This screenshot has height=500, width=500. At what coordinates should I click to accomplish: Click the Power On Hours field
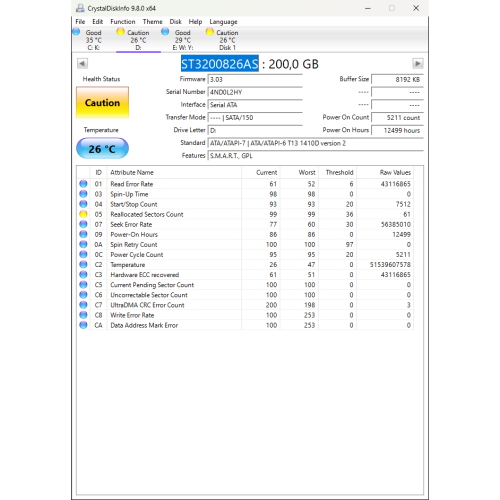coord(397,130)
